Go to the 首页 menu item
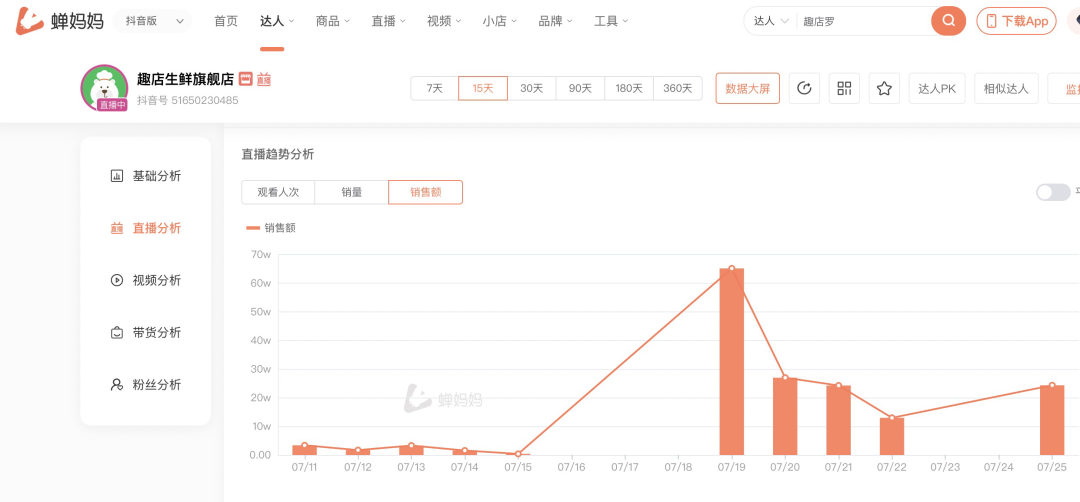Viewport: 1080px width, 502px height. coord(227,21)
